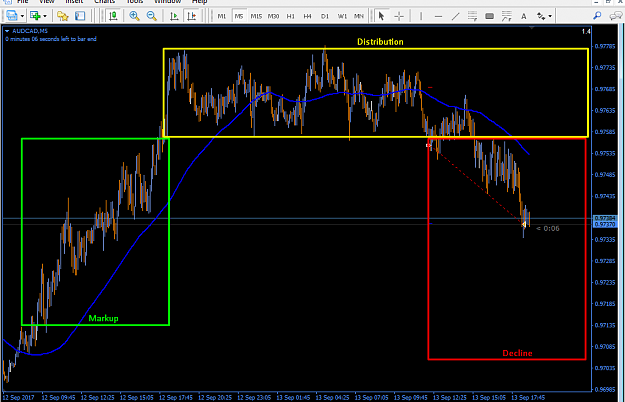The image size is (625, 402).
Task: Click the '13 Sep 17:45' time axis label
Action: [x=528, y=398]
